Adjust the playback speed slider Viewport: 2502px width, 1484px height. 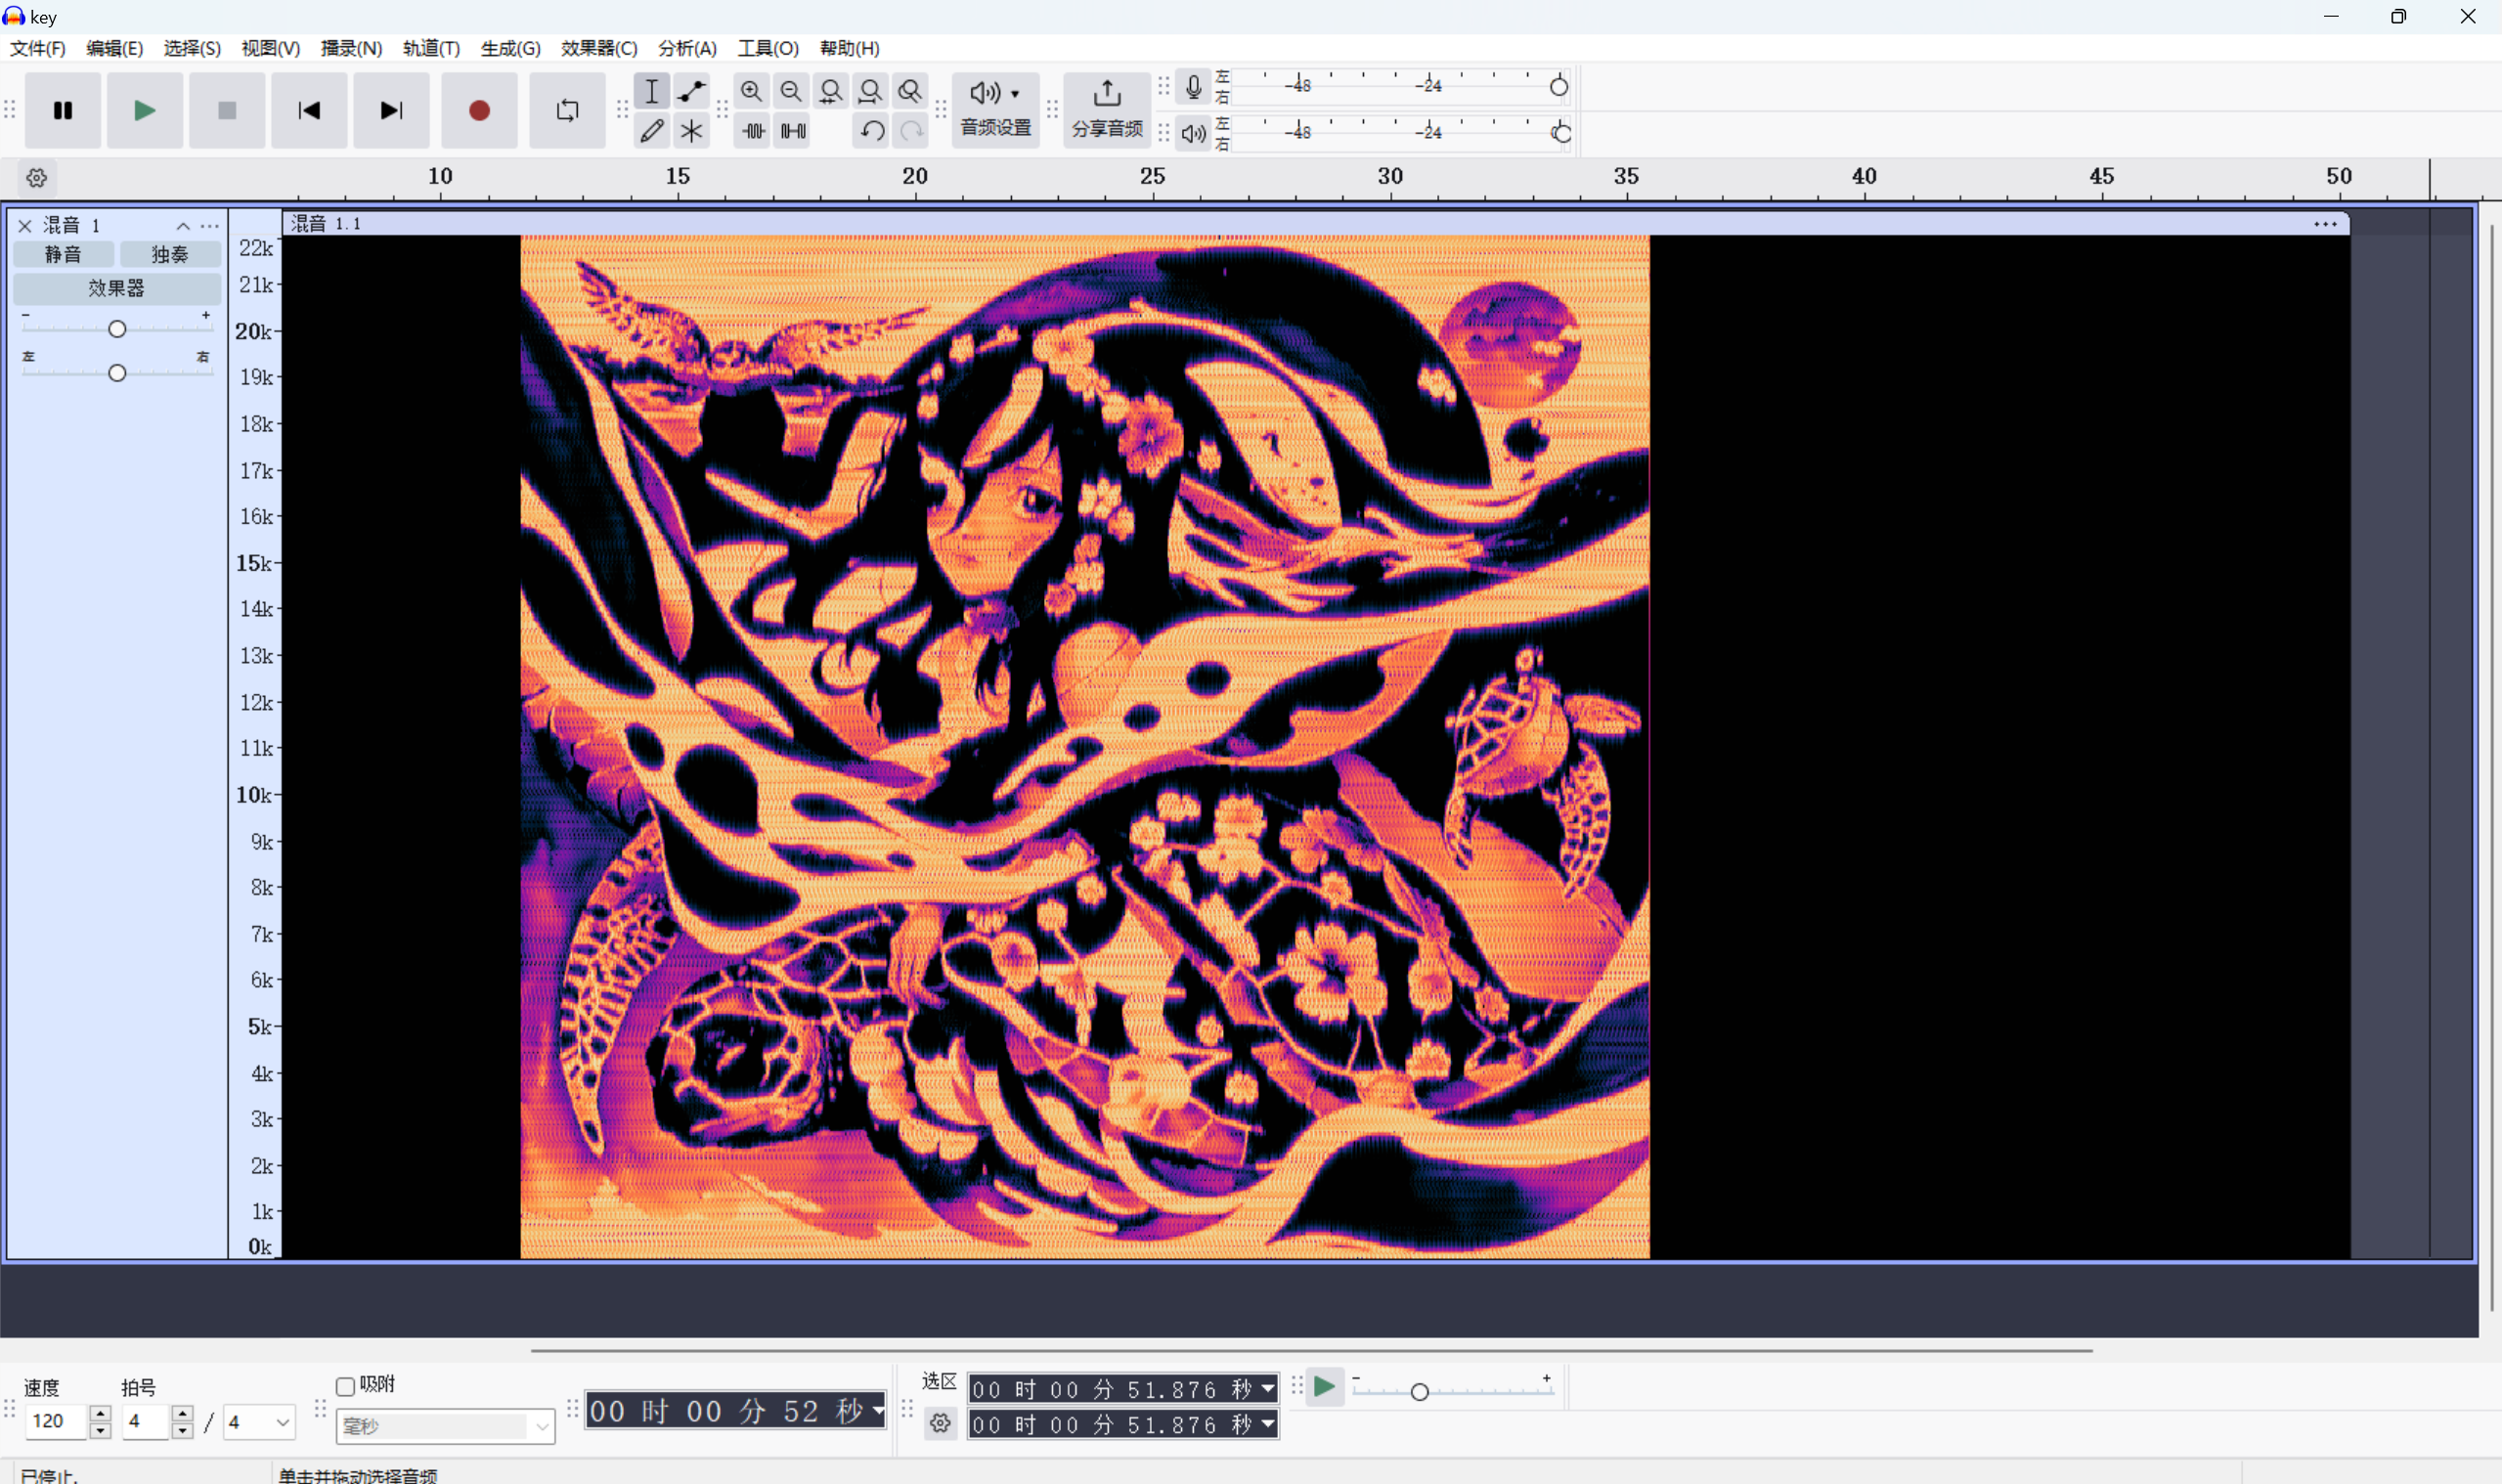tap(1419, 1391)
